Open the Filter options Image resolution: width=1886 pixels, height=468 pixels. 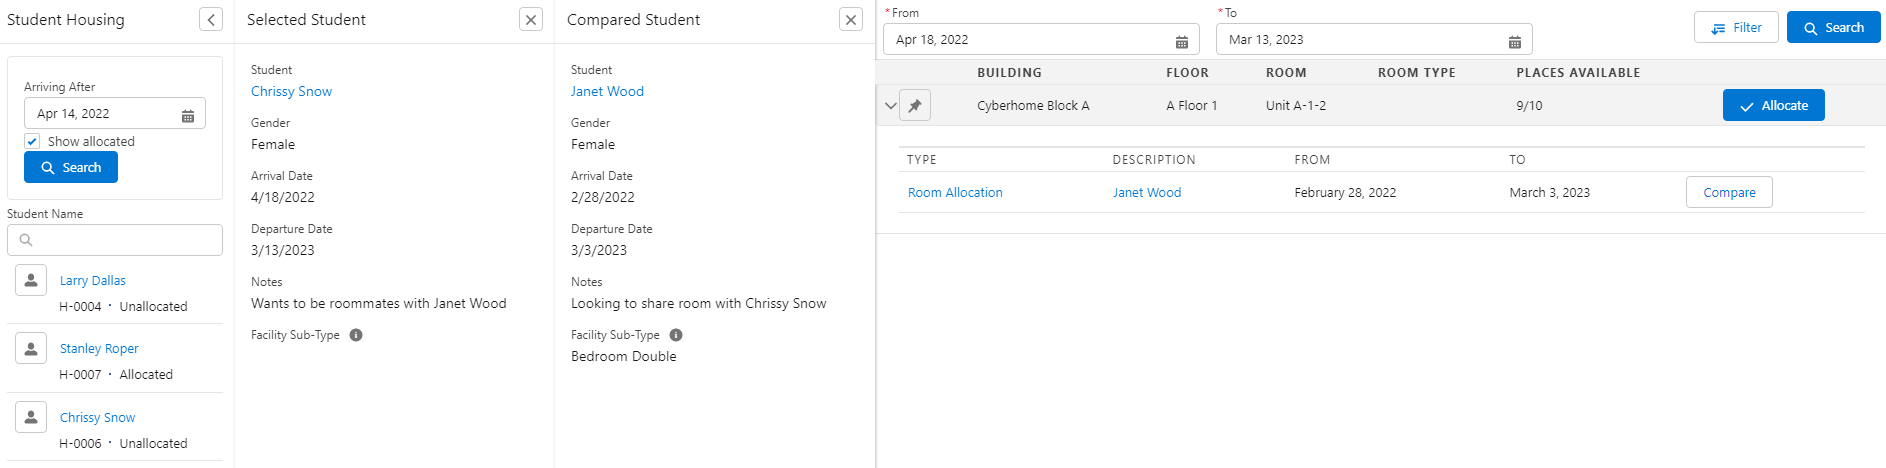(1735, 28)
